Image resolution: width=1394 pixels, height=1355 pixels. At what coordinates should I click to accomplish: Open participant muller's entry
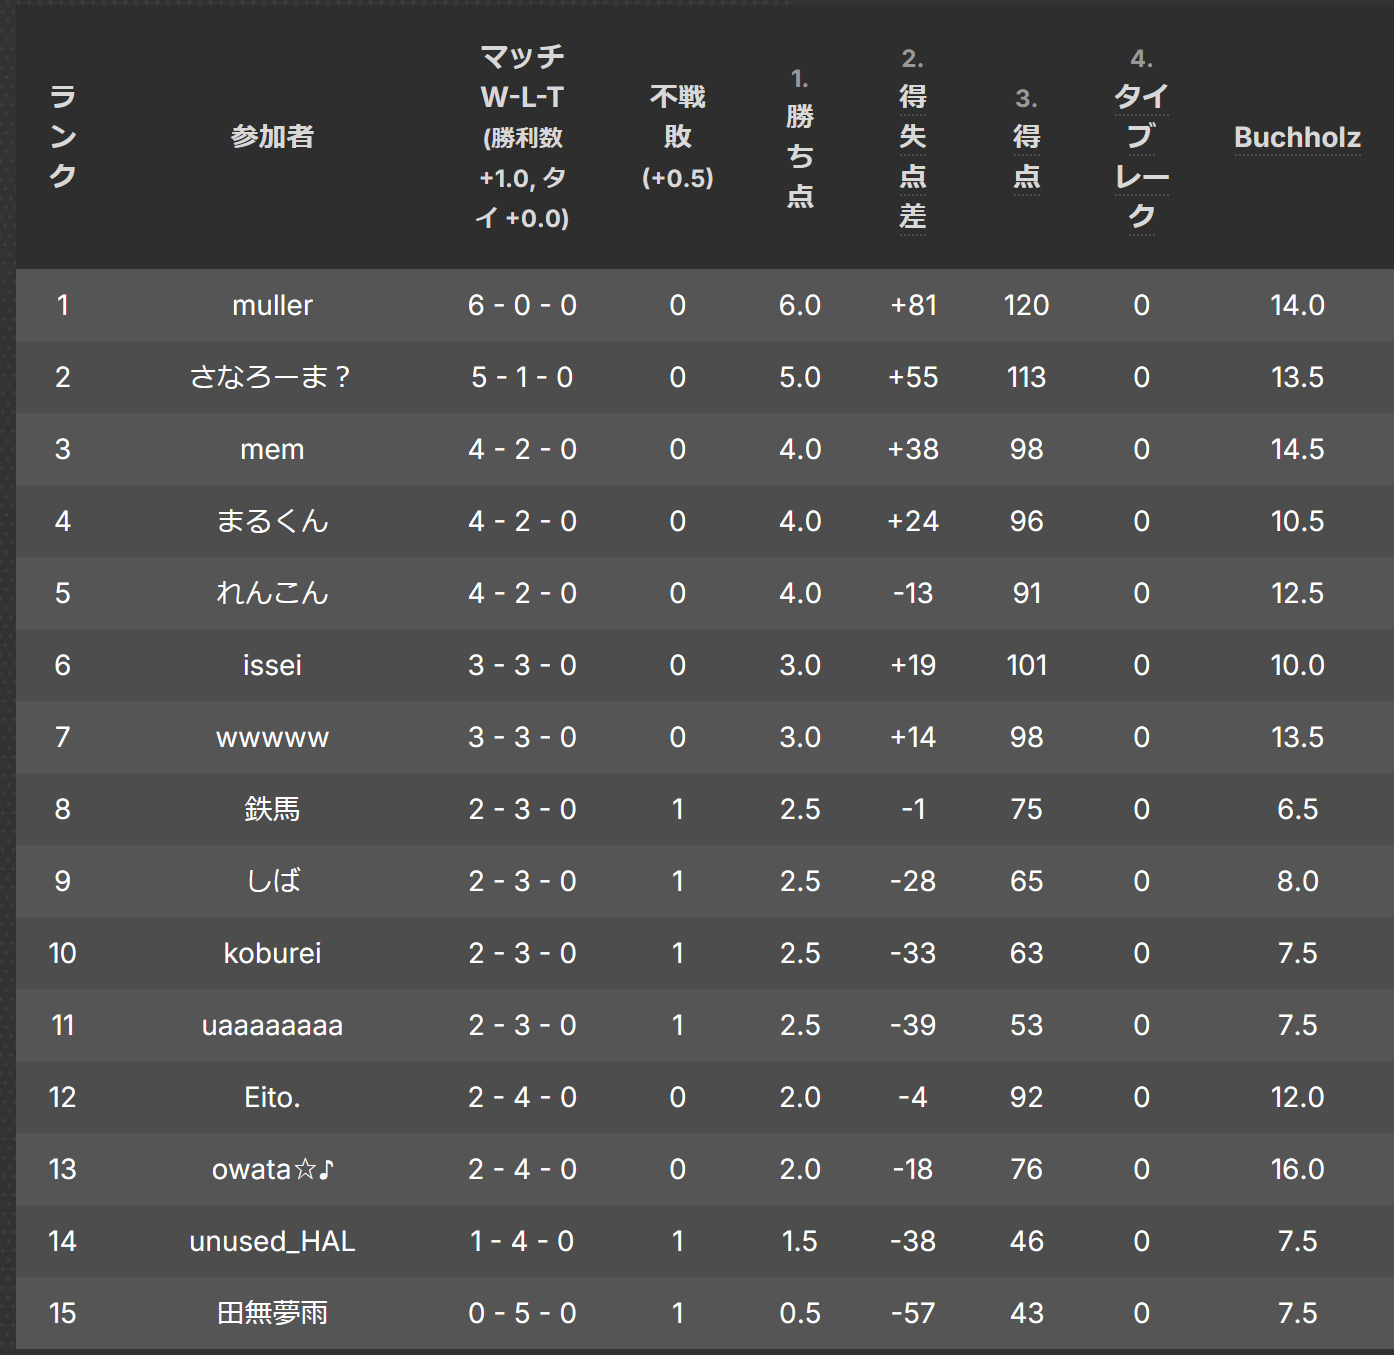coord(272,305)
